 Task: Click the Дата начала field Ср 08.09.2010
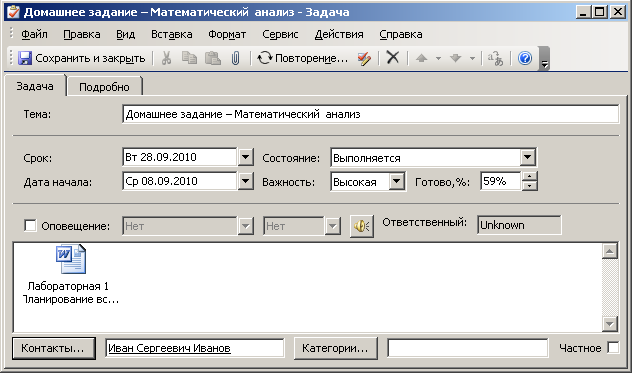pos(179,181)
